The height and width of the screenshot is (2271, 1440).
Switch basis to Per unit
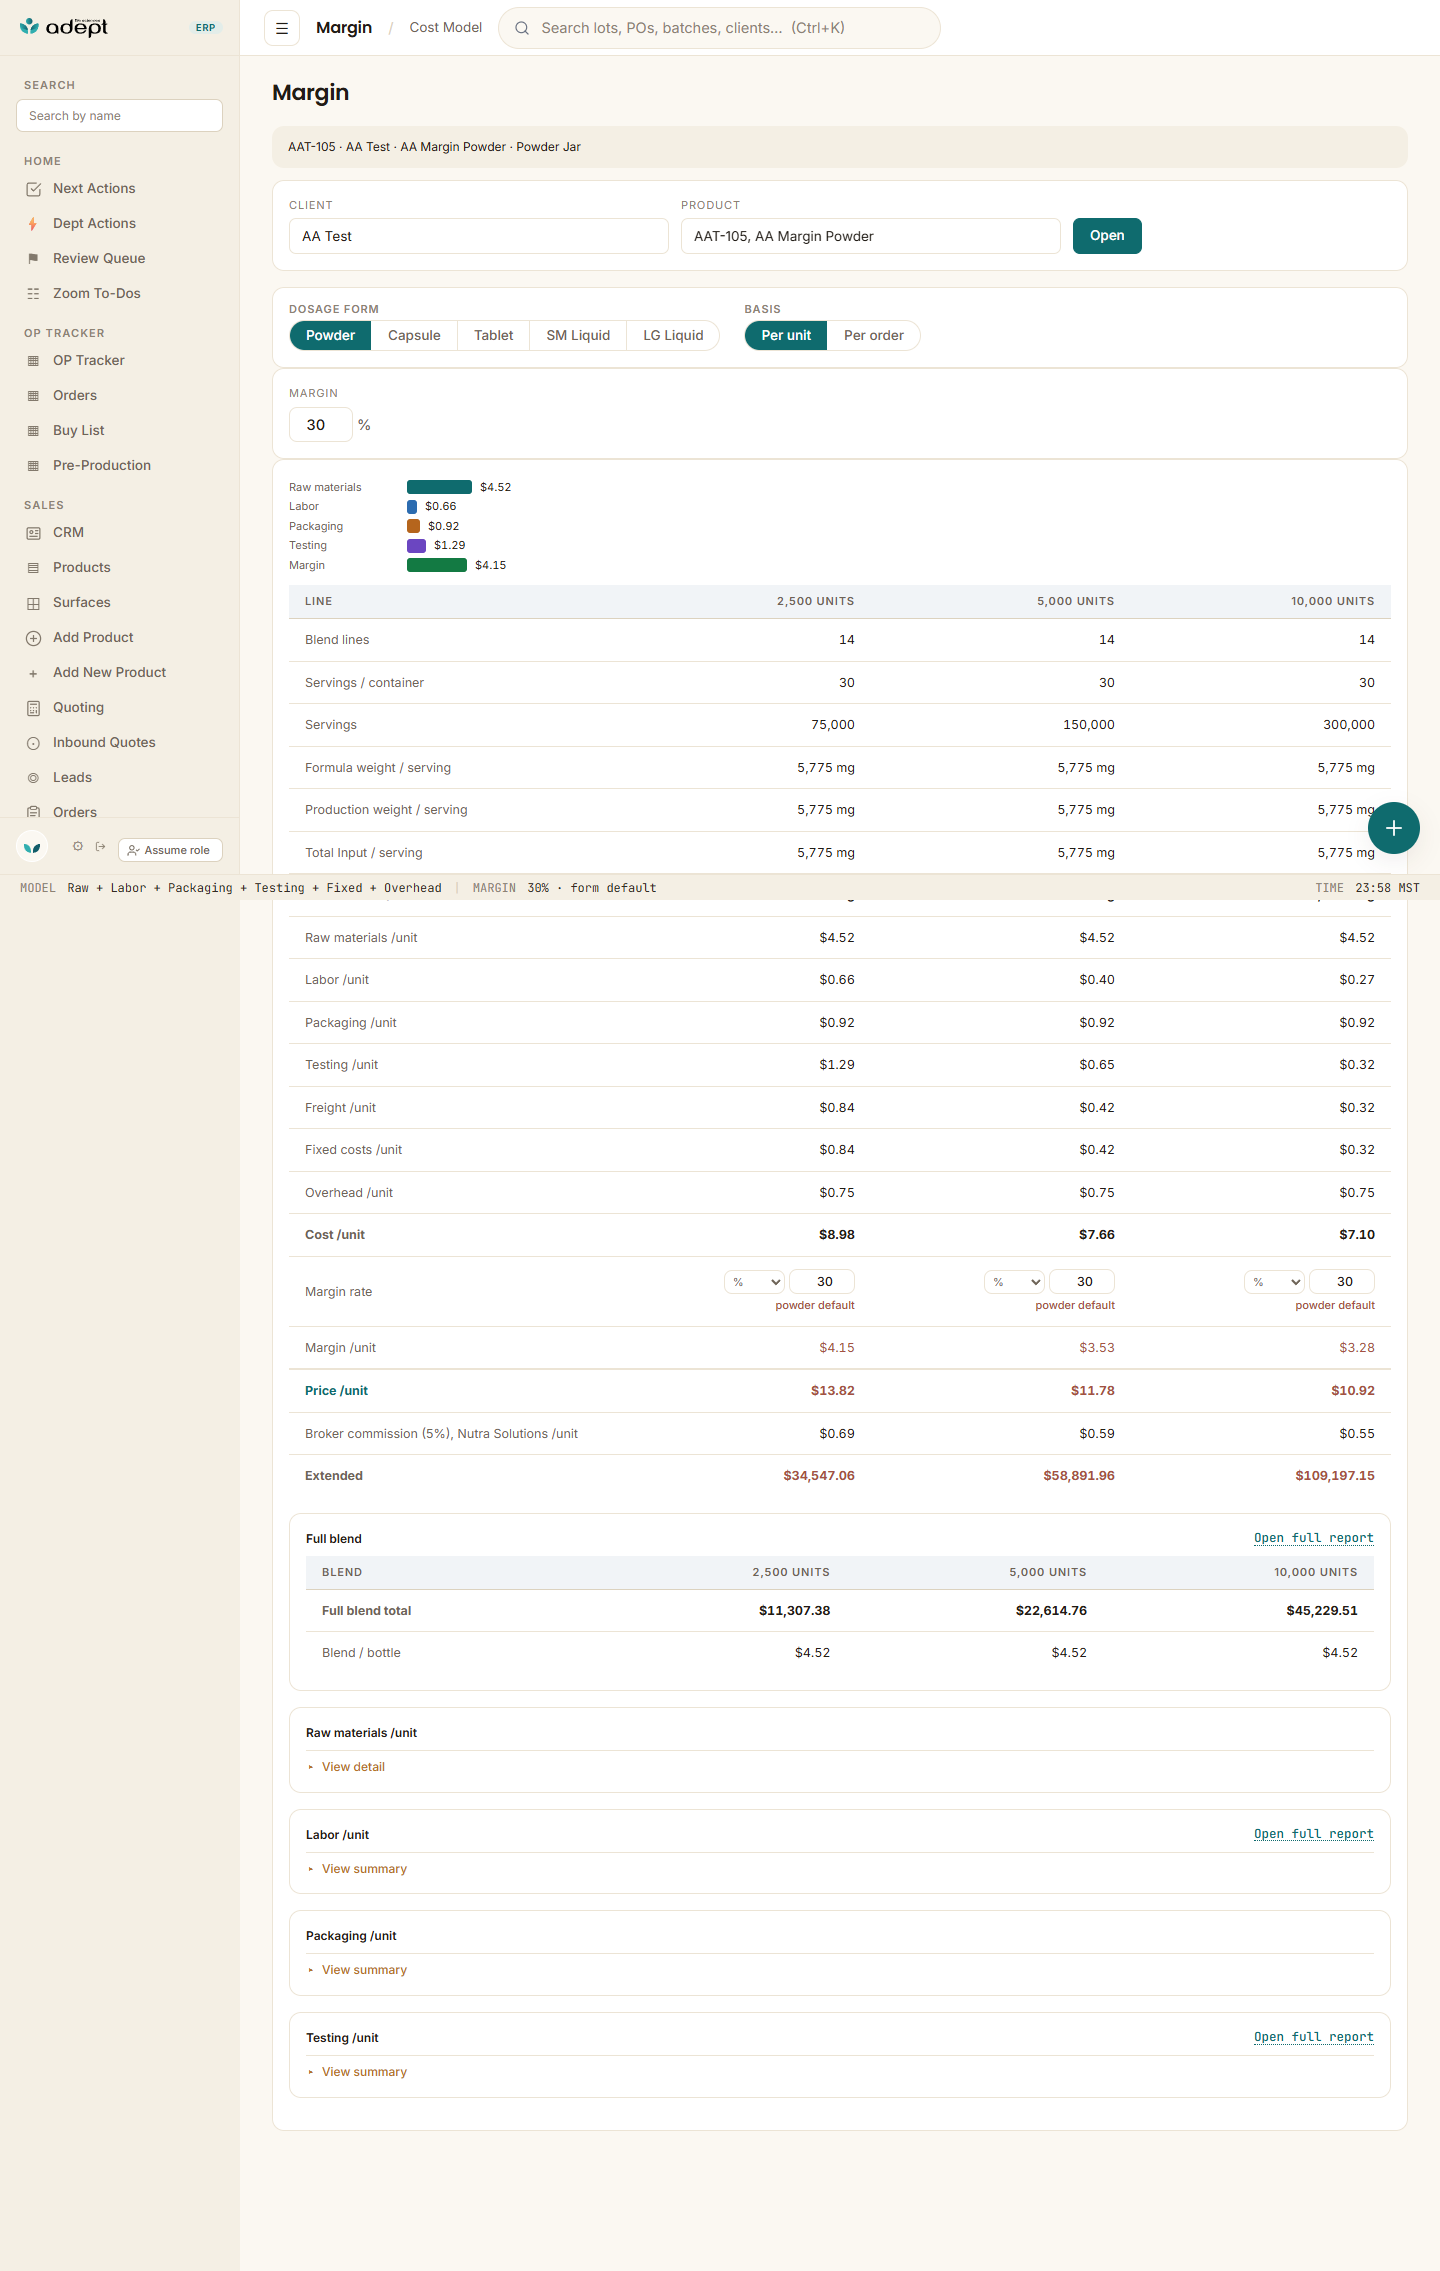786,336
